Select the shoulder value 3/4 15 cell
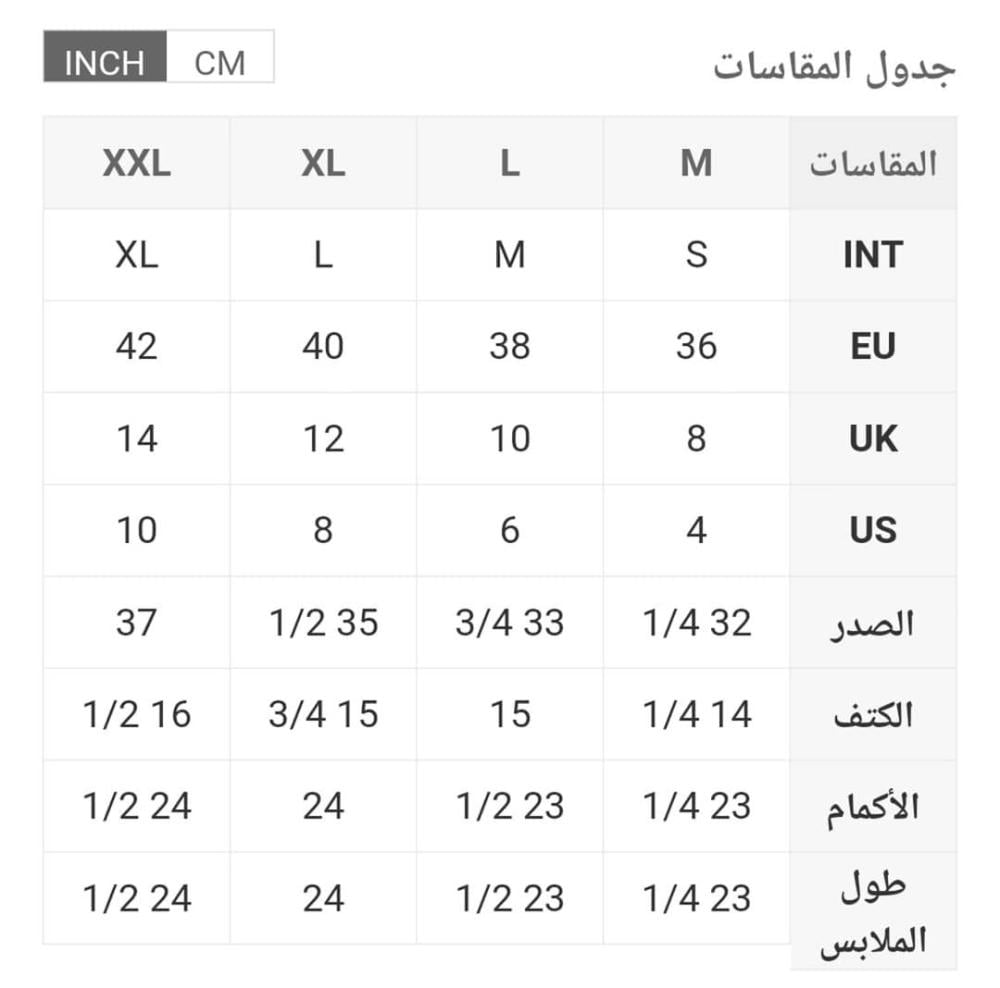Viewport: 1000px width, 988px height. click(323, 715)
